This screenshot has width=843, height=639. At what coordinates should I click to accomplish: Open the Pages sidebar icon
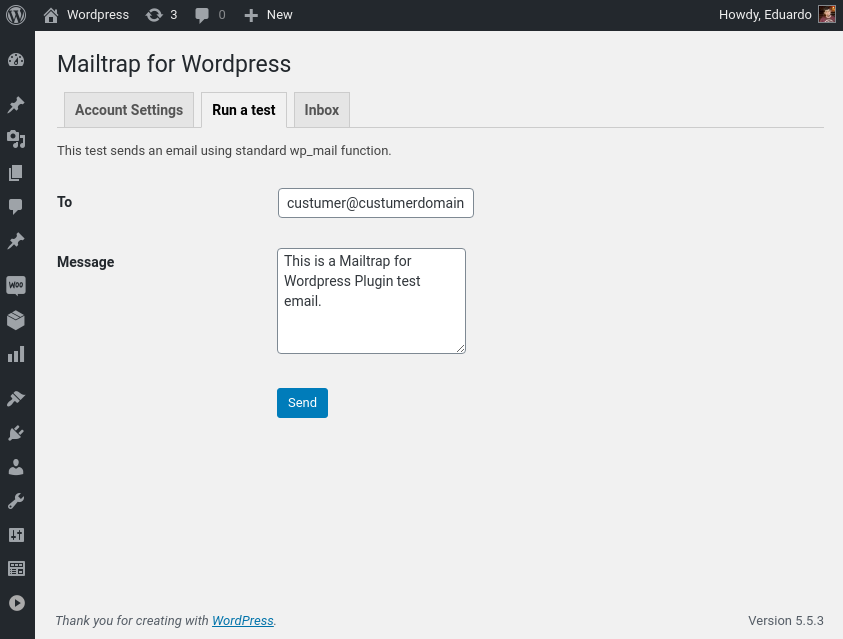click(x=16, y=173)
